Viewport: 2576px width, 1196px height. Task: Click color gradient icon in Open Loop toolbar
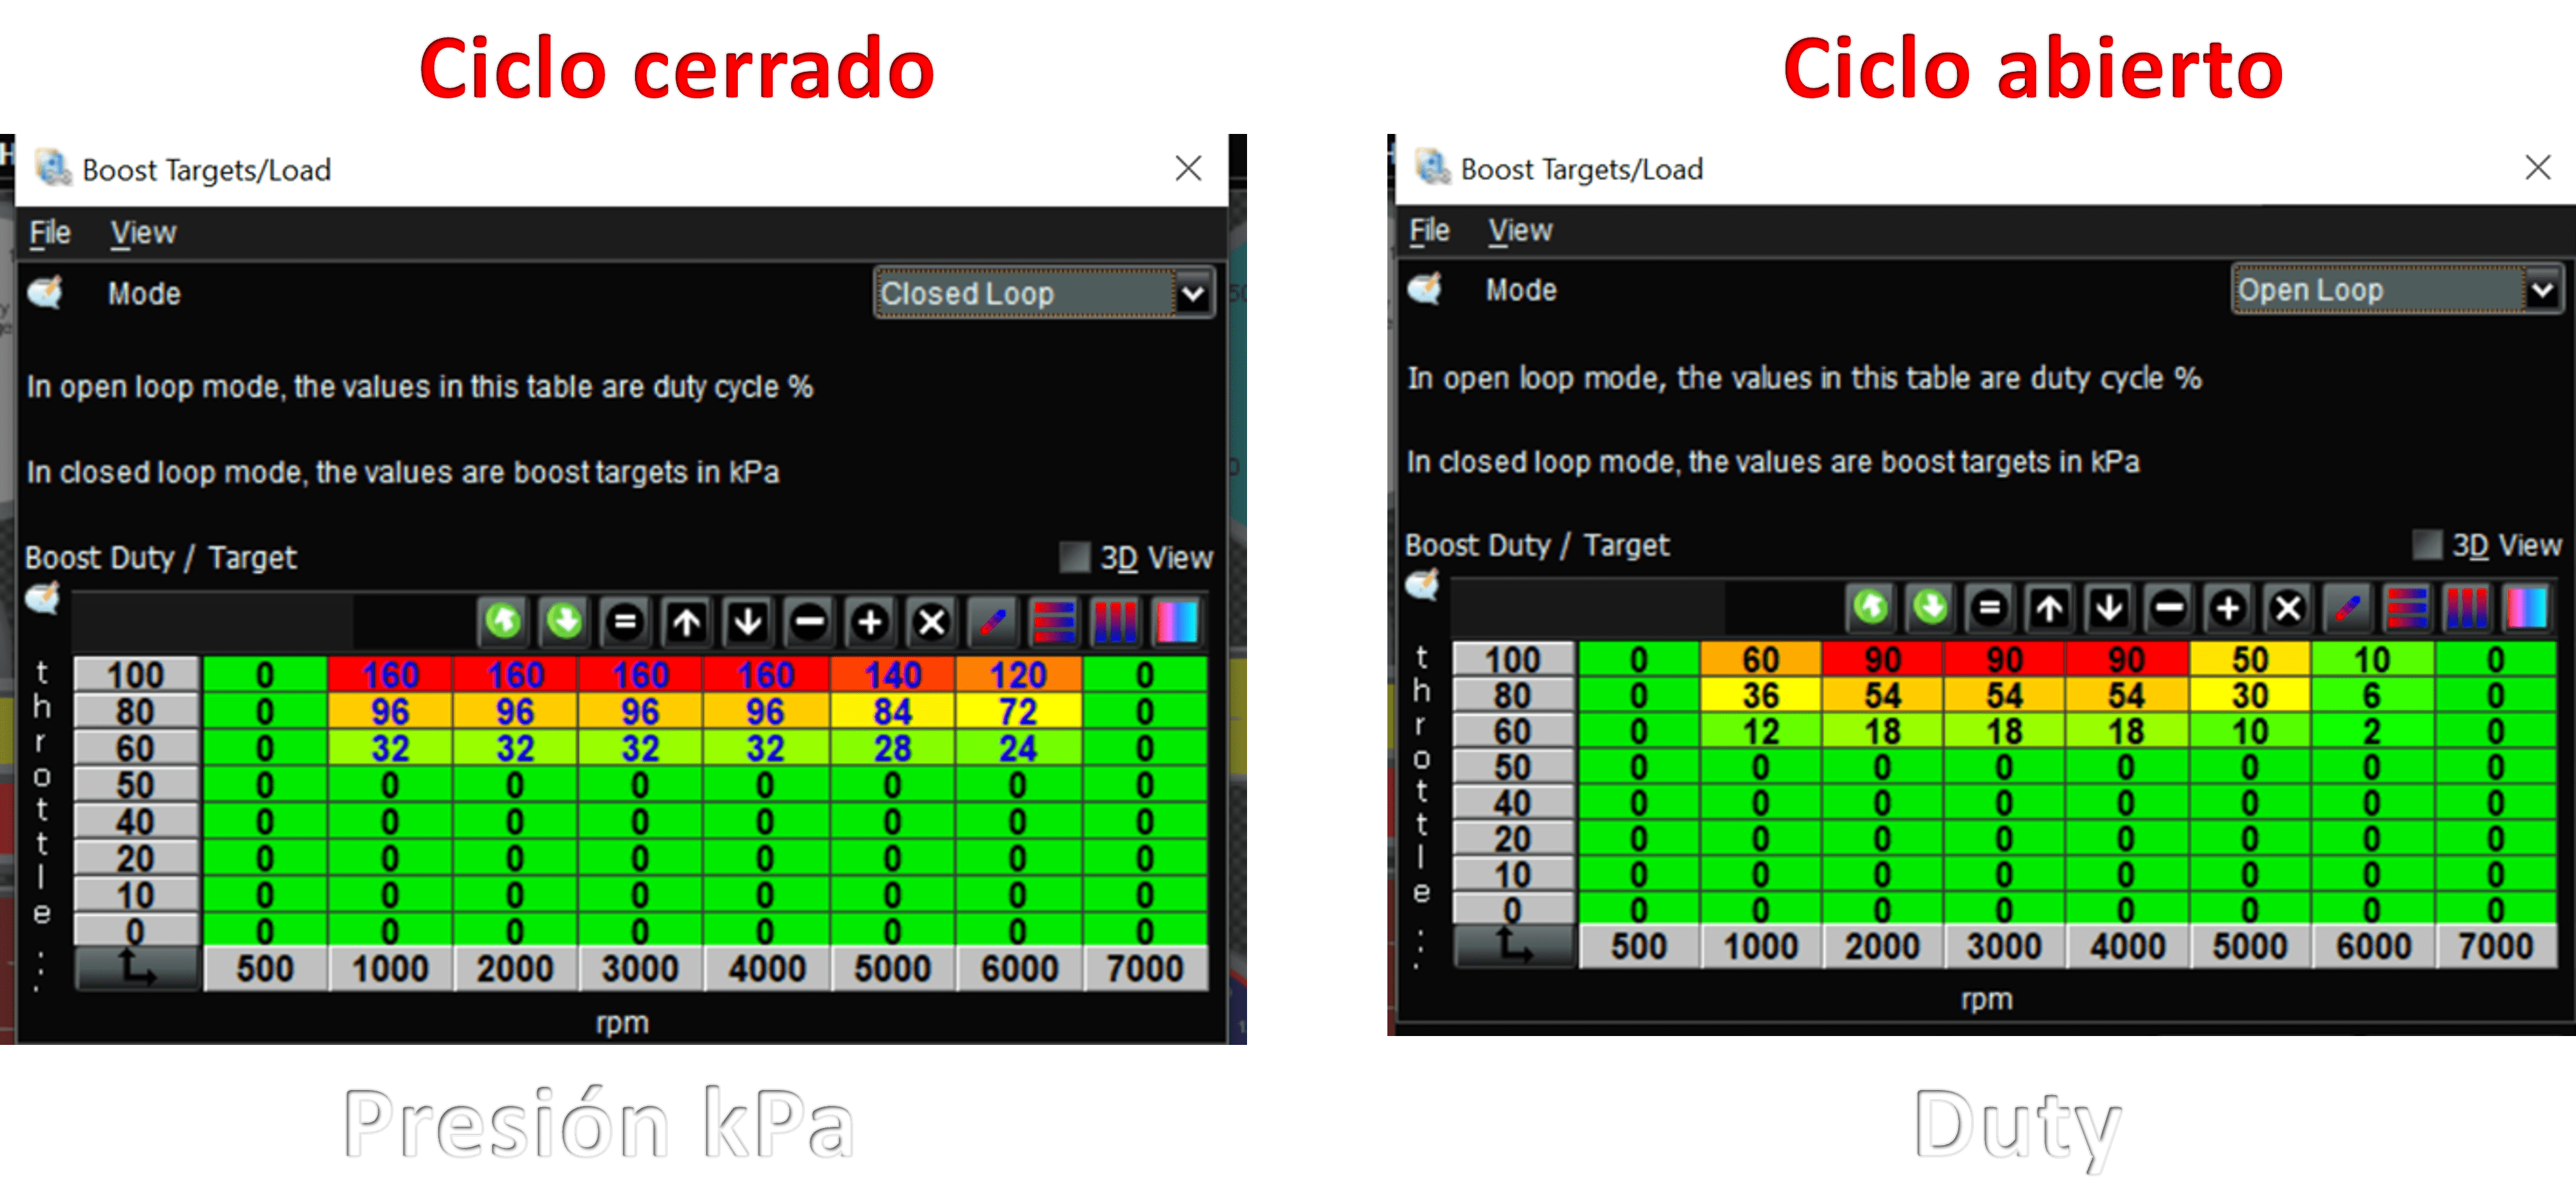(x=2527, y=607)
